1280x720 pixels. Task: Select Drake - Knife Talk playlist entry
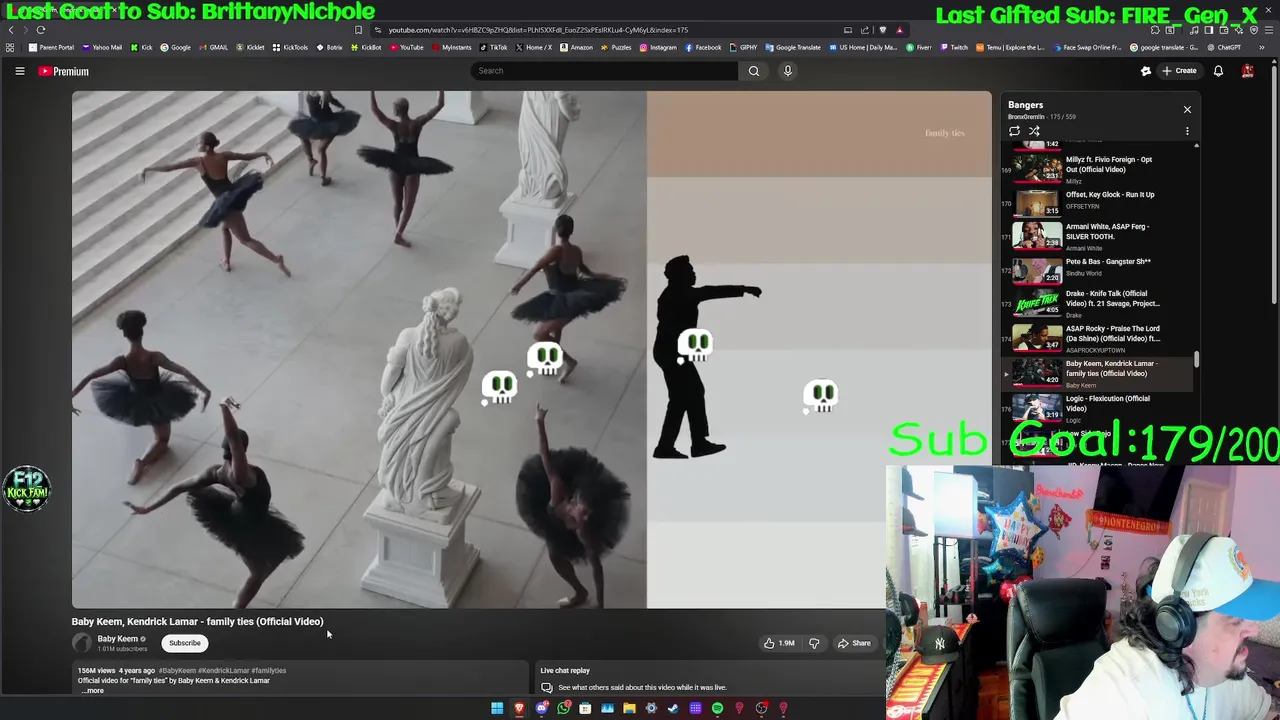[x=1098, y=304]
